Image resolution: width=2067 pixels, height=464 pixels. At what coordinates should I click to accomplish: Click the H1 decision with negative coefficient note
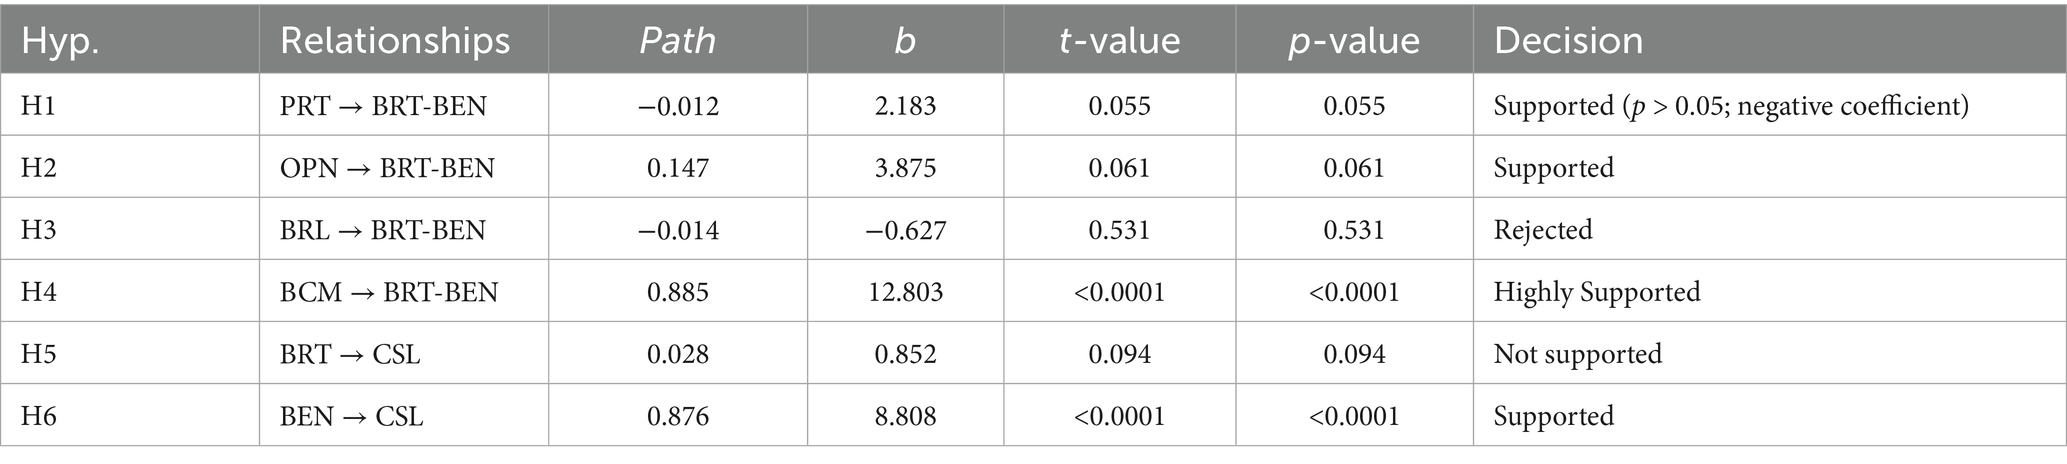click(1730, 106)
